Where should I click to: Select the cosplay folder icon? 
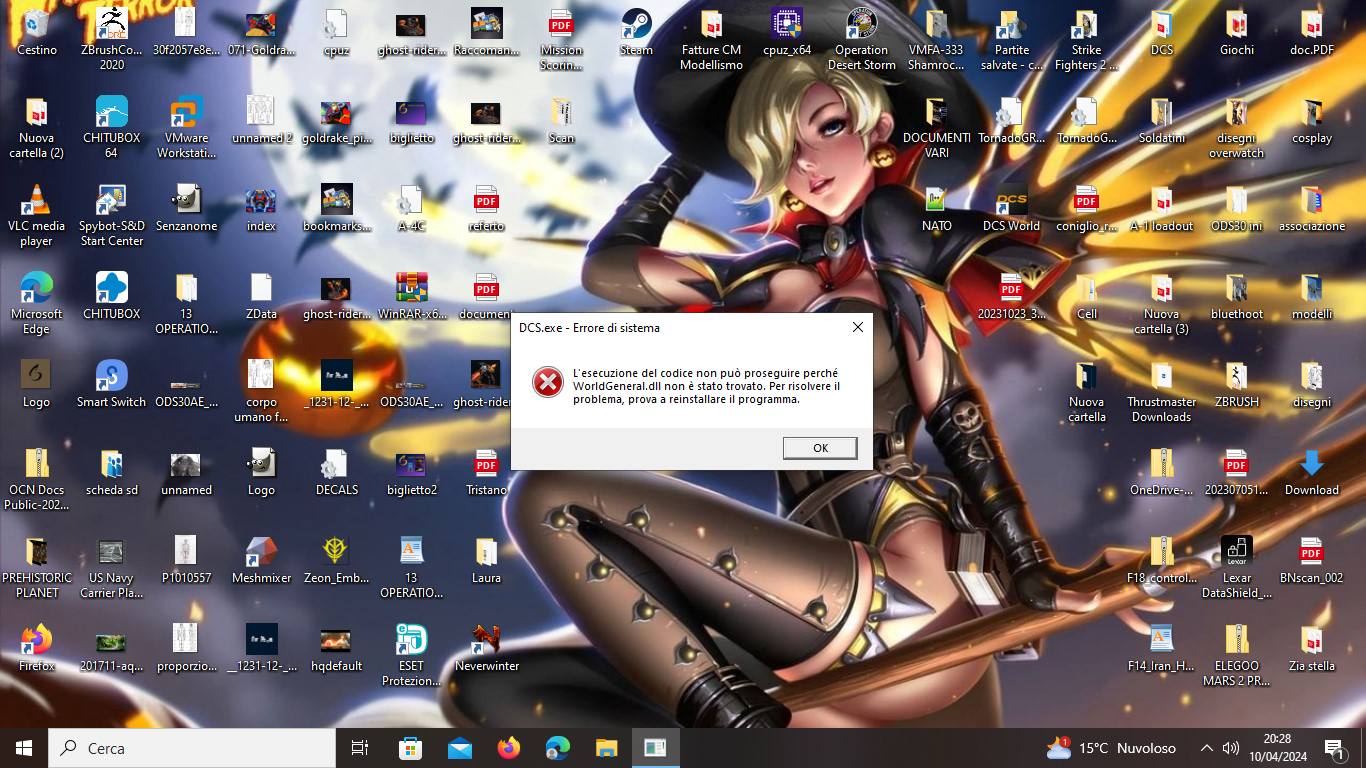tap(1312, 120)
